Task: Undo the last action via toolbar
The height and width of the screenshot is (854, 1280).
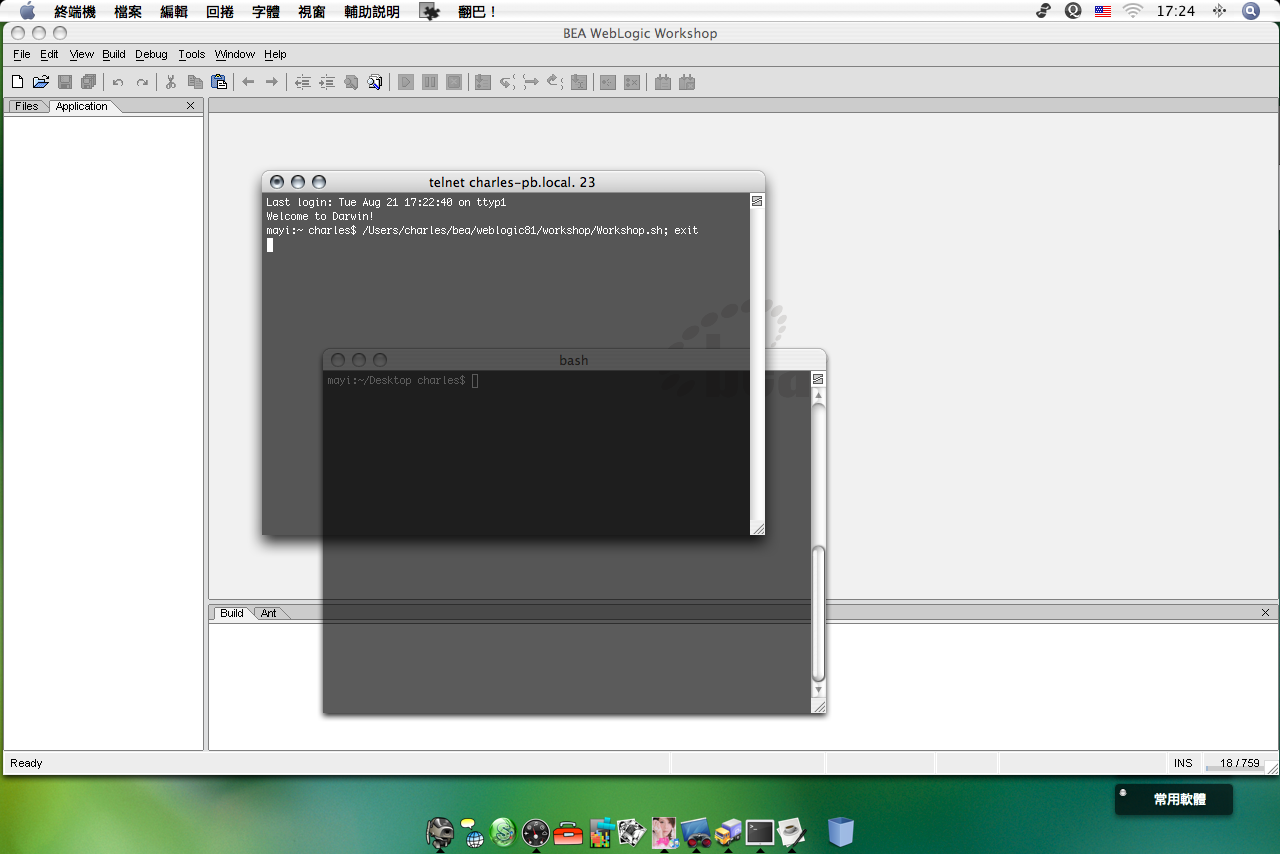Action: point(118,82)
